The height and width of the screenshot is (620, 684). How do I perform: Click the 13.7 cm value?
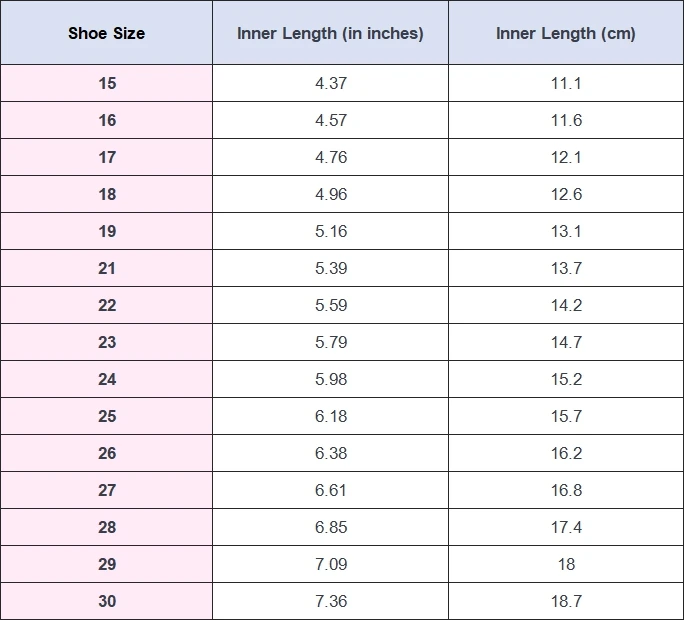(x=566, y=268)
